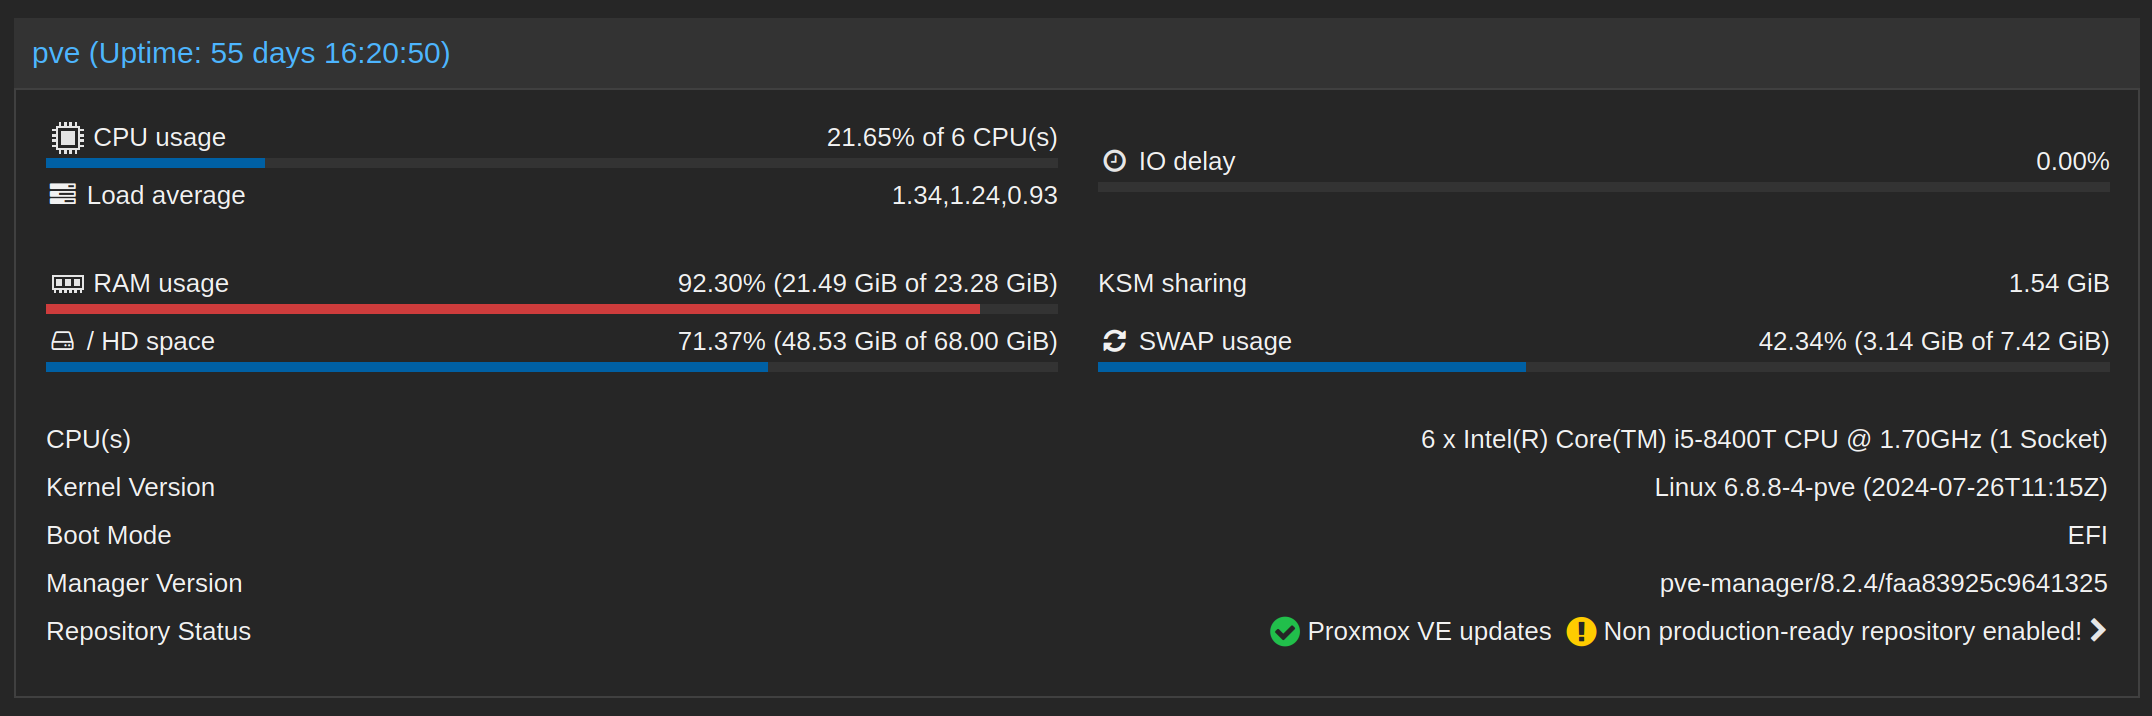Viewport: 2152px width, 716px height.
Task: Select the Manager Version value text
Action: 1883,583
